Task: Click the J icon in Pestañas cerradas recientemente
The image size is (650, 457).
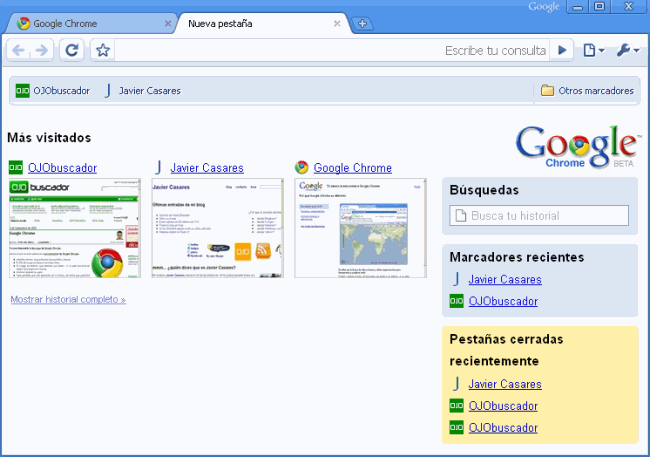Action: pos(456,384)
